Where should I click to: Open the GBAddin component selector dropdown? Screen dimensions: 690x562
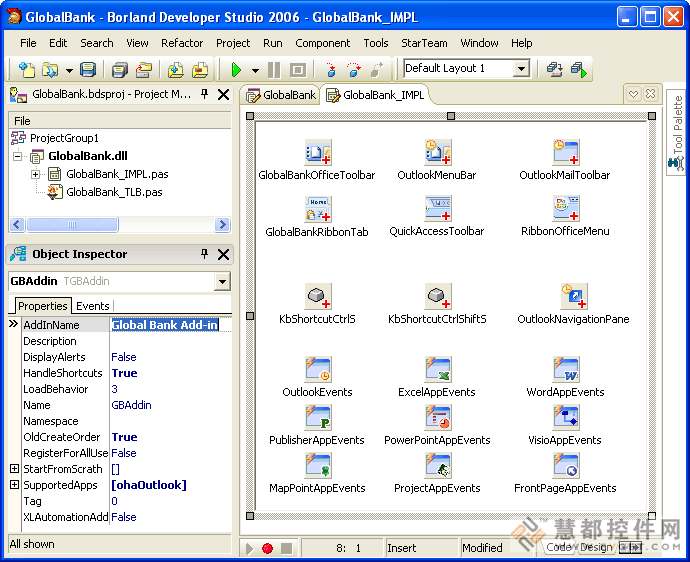point(222,282)
